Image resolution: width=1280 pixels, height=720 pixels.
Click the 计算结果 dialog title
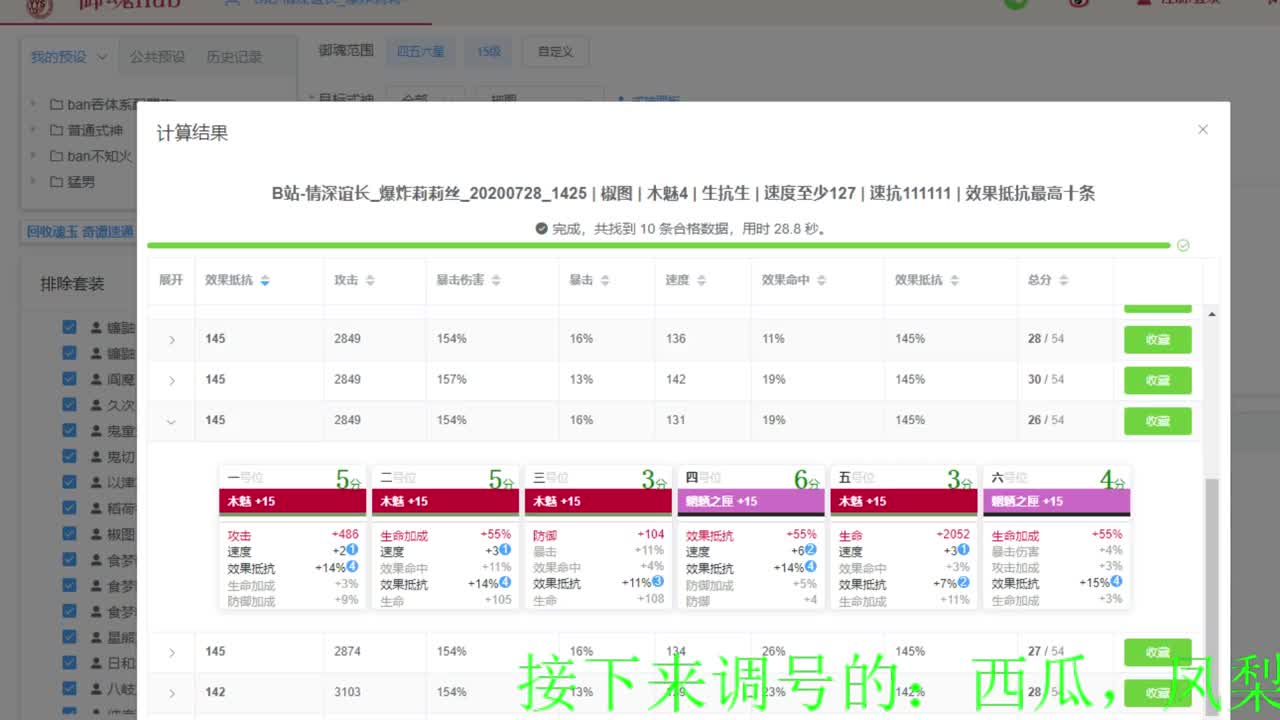192,133
